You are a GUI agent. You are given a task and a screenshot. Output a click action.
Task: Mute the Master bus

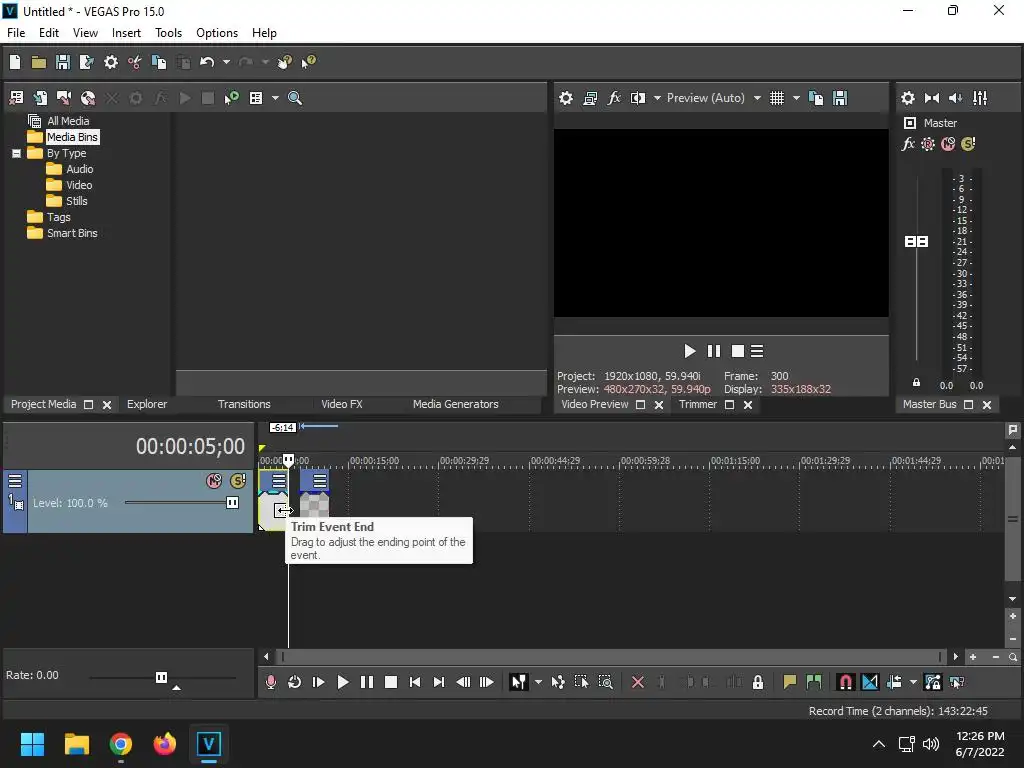pyautogui.click(x=948, y=144)
